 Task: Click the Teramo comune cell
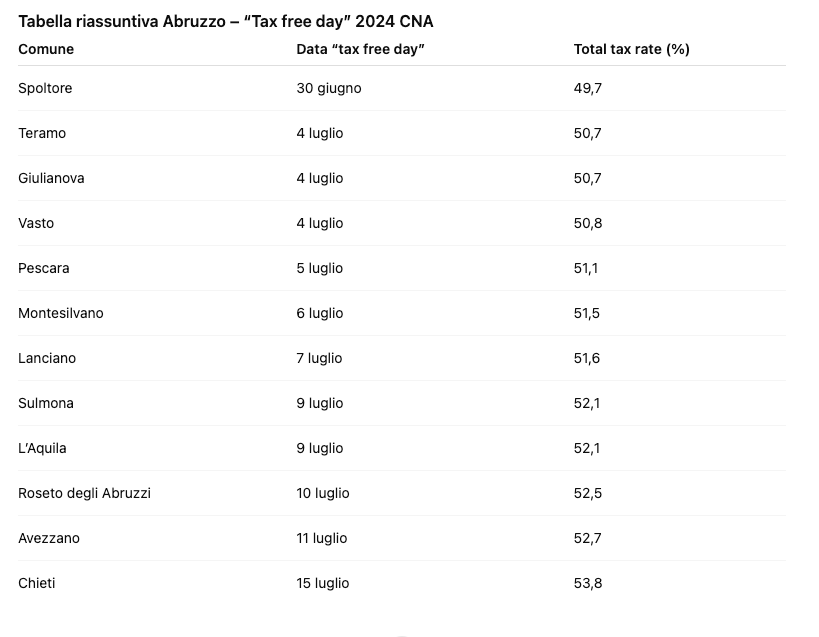click(x=42, y=133)
